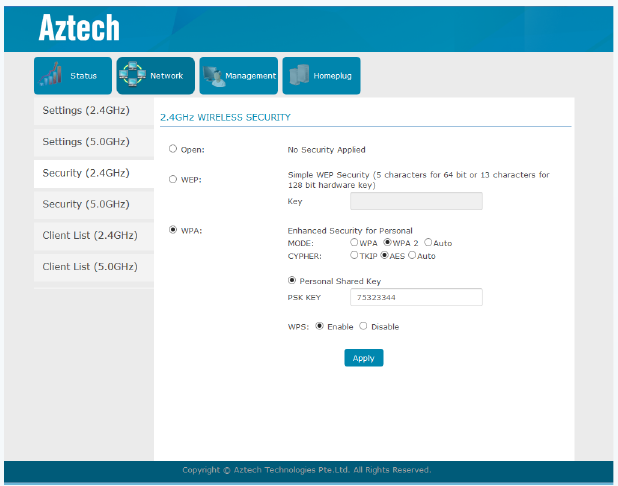Open Management tab label
The image size is (618, 486).
[251, 76]
